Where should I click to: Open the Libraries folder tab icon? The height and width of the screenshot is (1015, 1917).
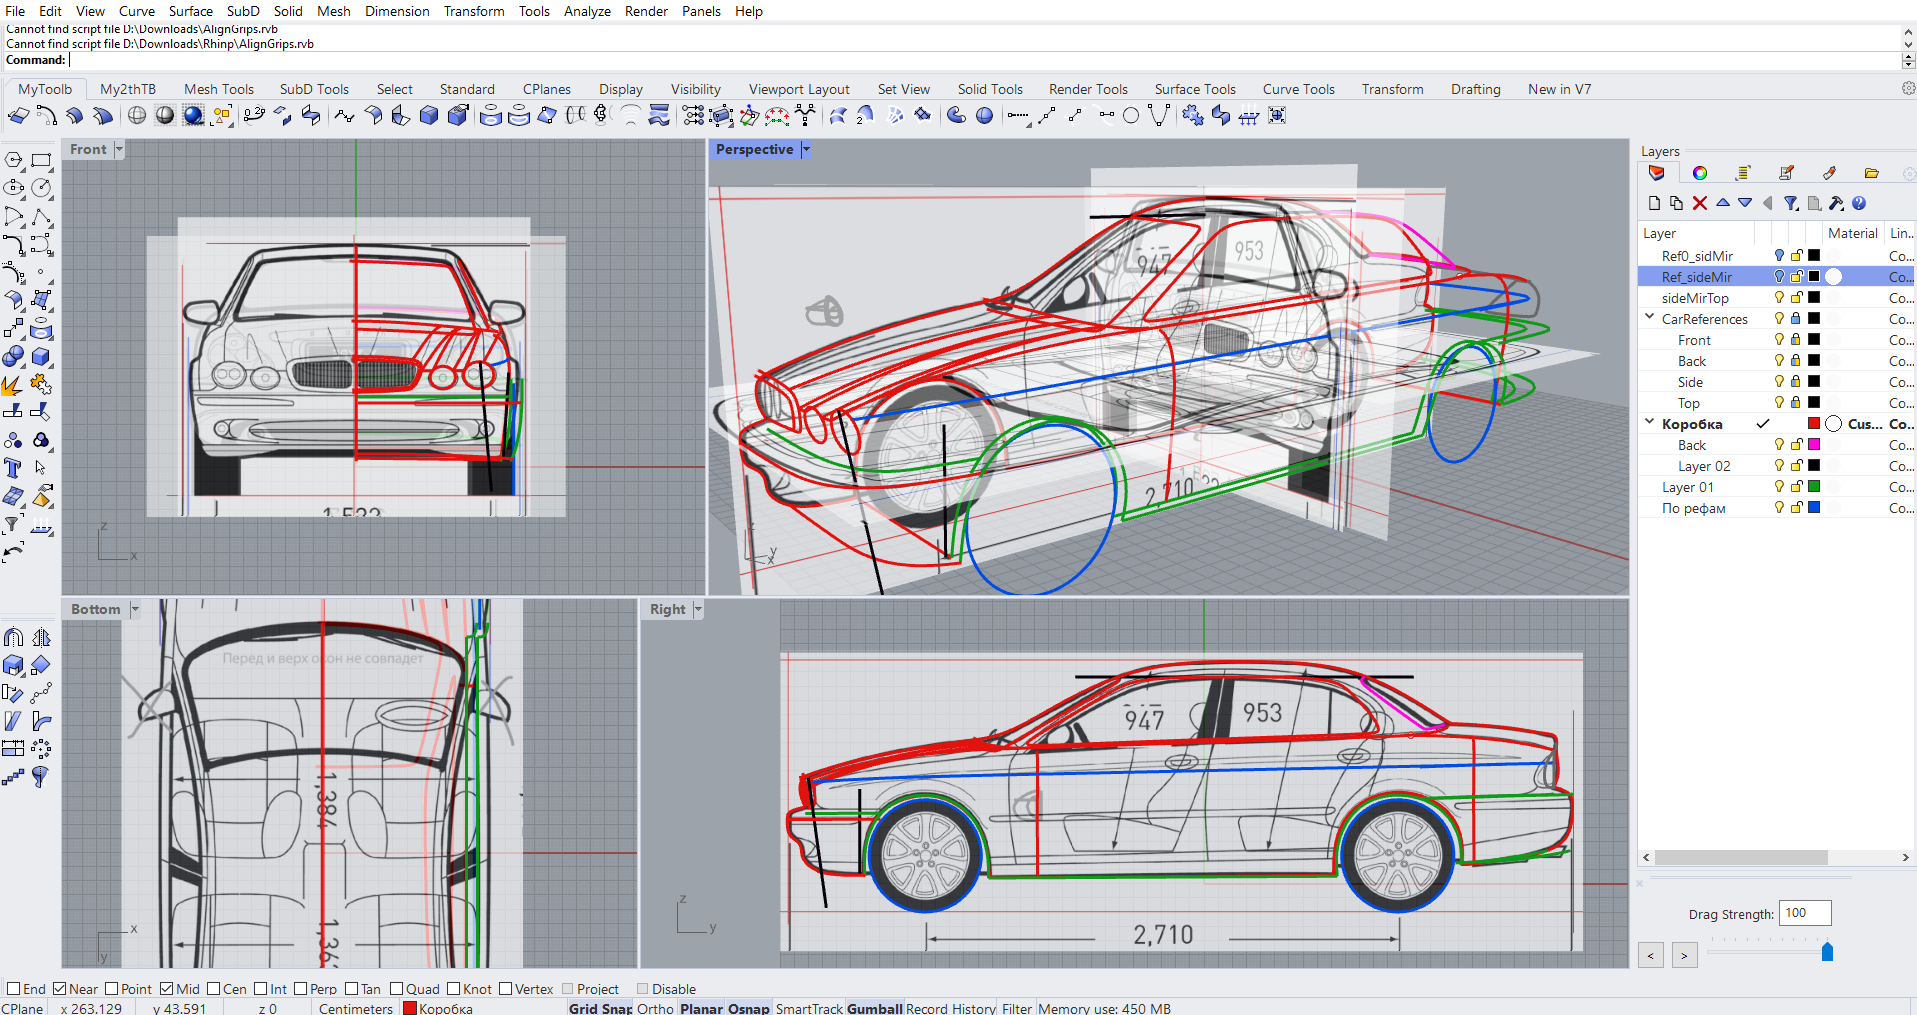click(1872, 173)
